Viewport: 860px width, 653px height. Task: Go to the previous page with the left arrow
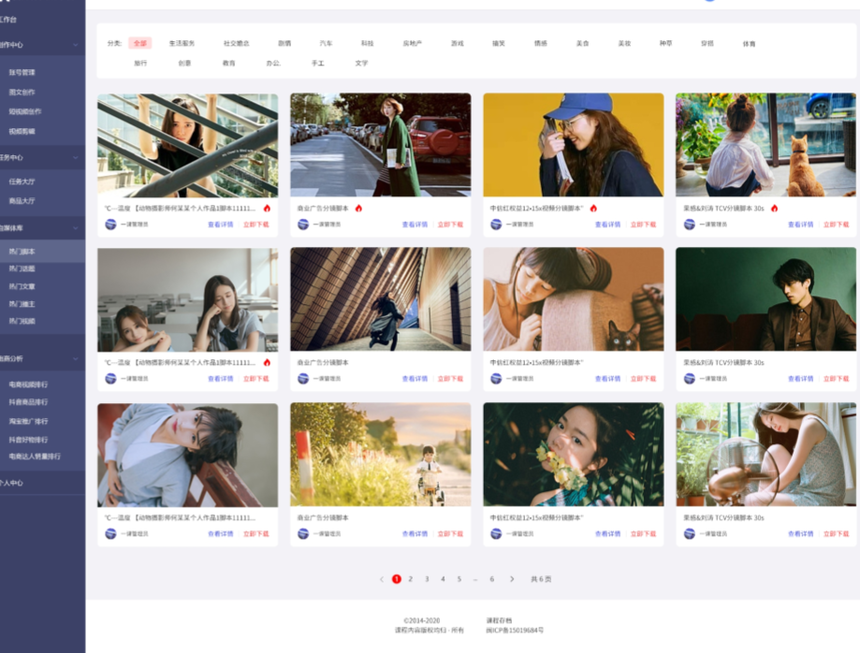(x=382, y=579)
